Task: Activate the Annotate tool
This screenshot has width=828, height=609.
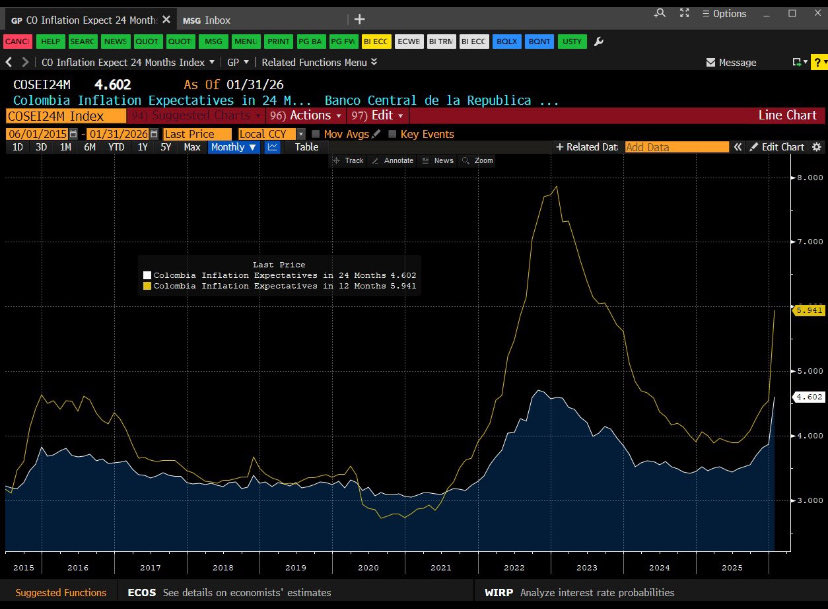Action: tap(392, 161)
